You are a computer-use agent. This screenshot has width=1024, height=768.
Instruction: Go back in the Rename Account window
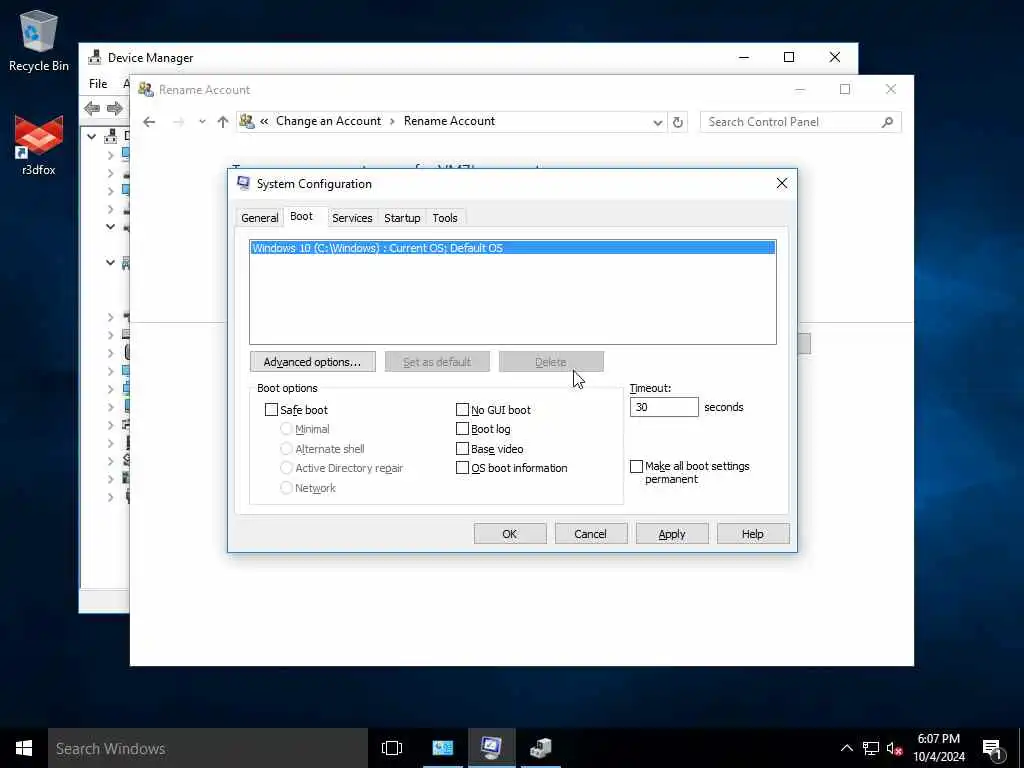pos(149,122)
